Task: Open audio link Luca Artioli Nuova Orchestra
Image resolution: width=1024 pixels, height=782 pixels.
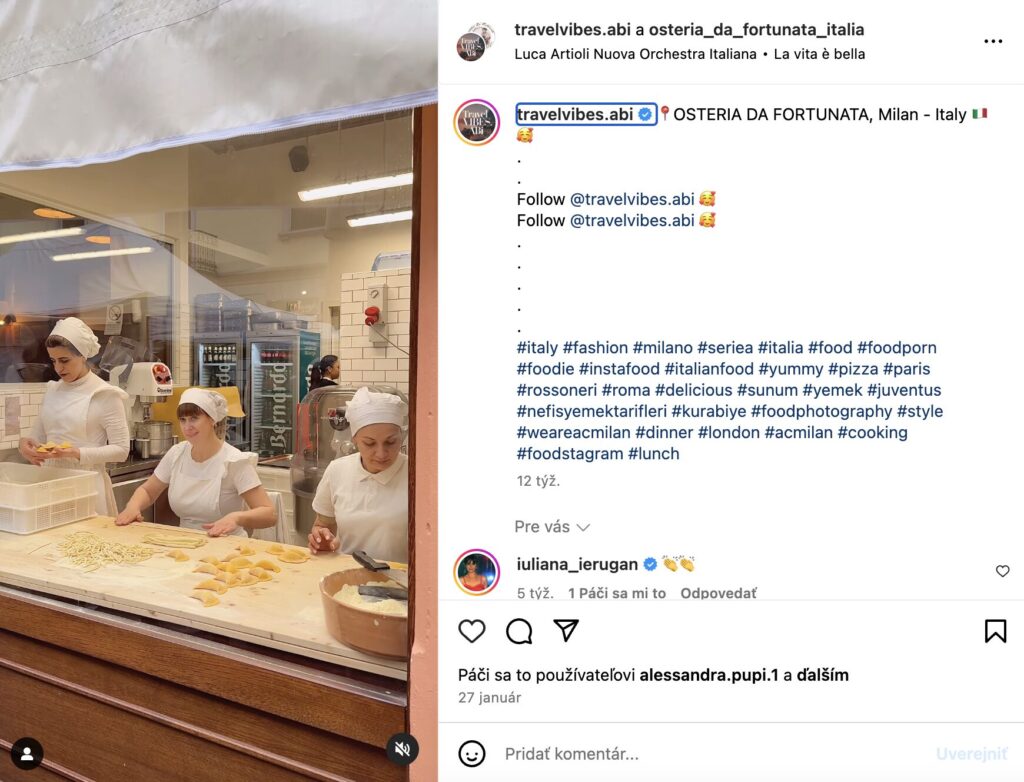Action: coord(635,54)
